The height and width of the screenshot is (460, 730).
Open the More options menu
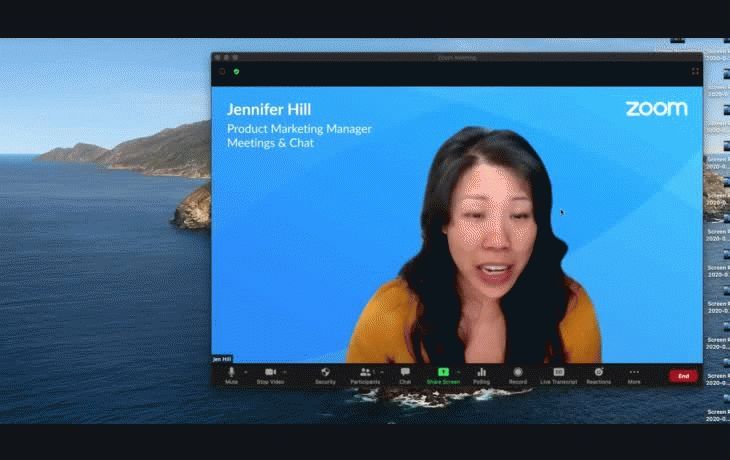pos(634,375)
